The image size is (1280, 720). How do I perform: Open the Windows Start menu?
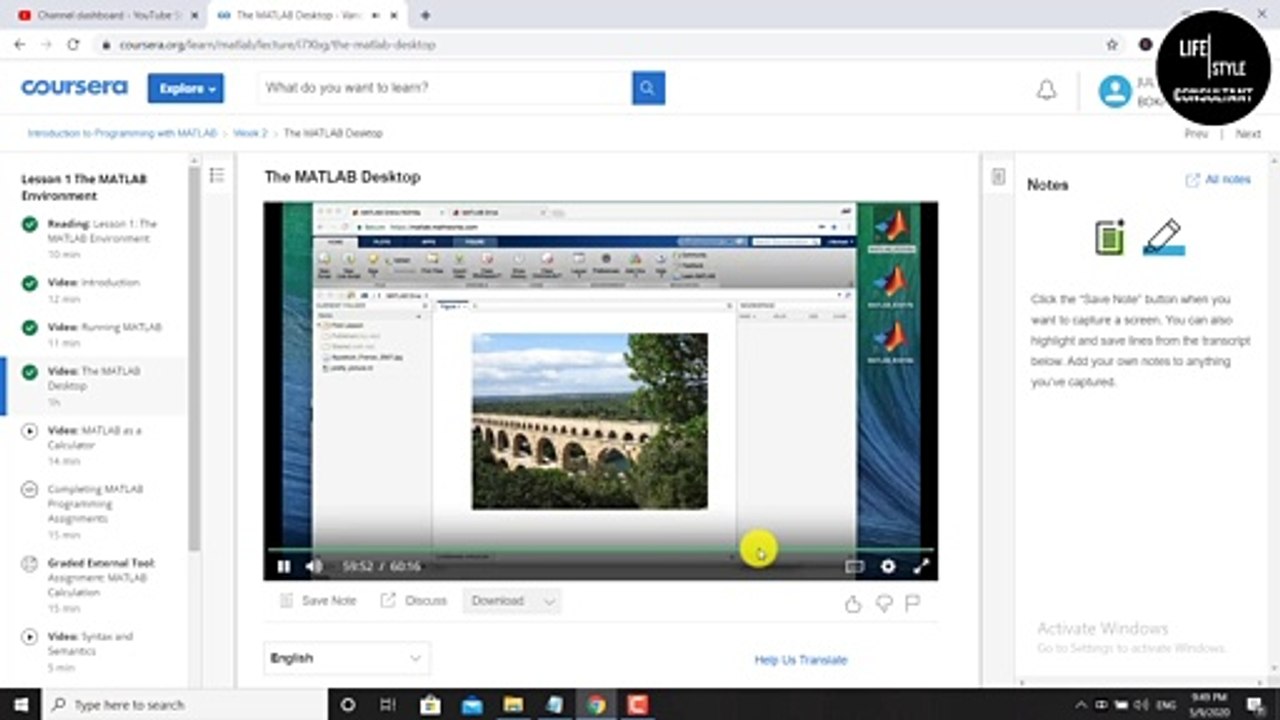coord(20,705)
